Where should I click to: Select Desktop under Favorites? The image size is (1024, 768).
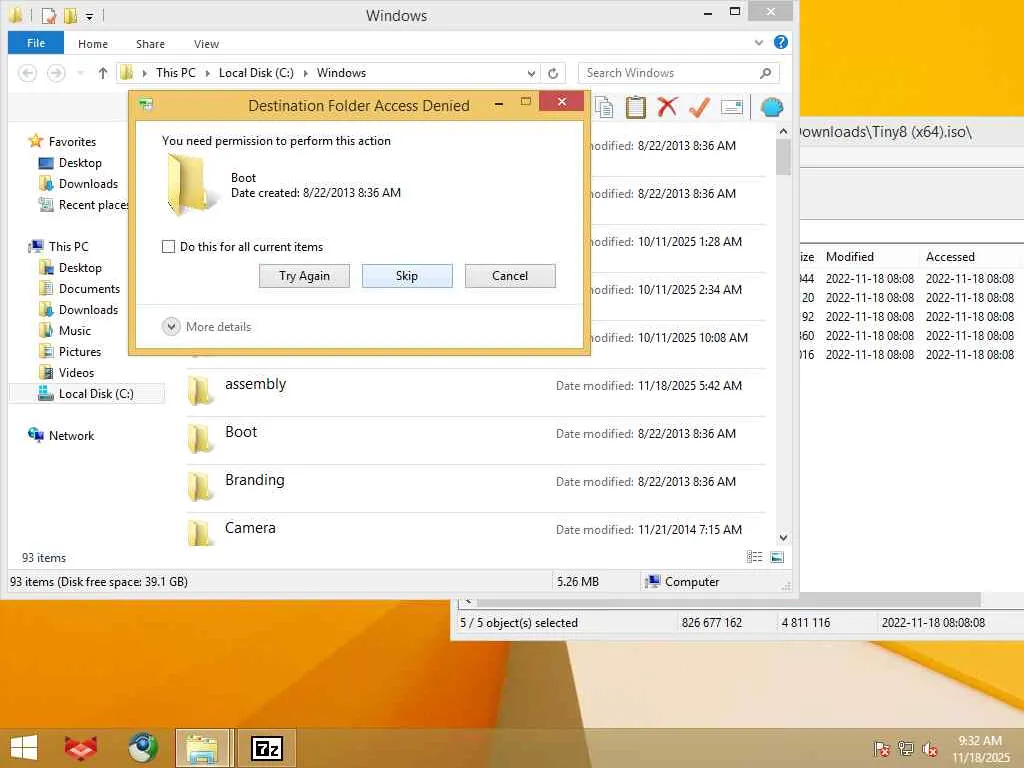[x=80, y=163]
